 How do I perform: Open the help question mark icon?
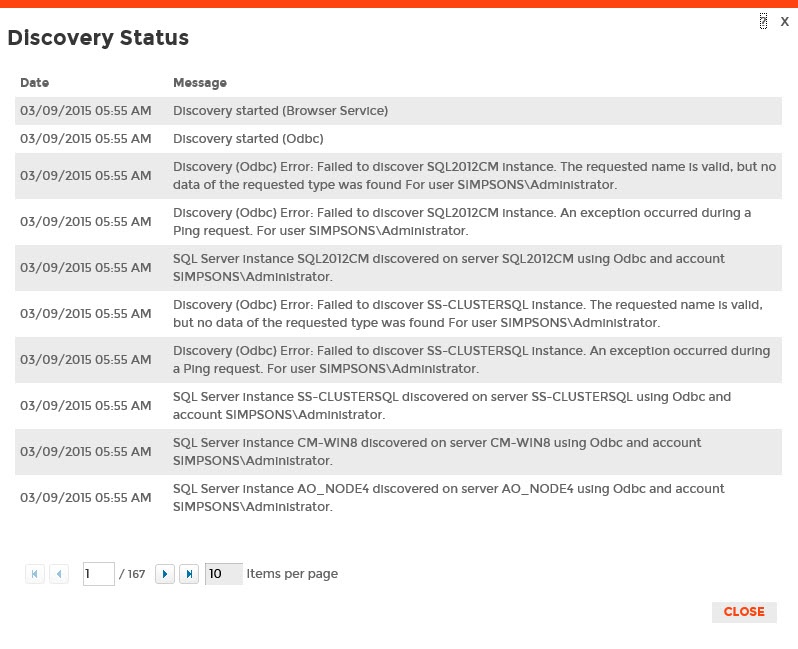pyautogui.click(x=763, y=21)
